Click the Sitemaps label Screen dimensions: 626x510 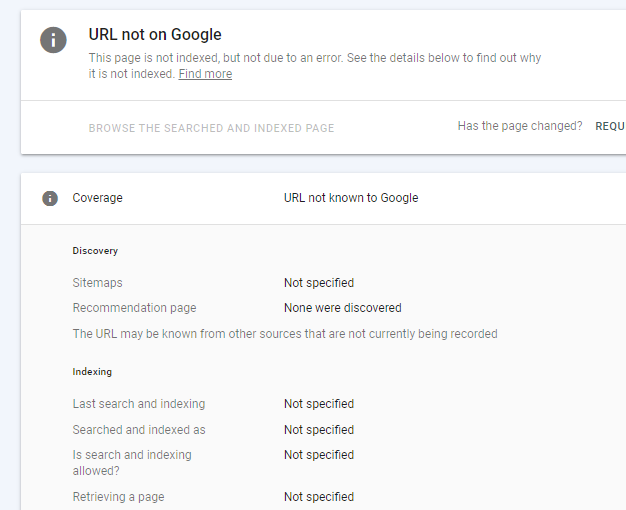[x=97, y=283]
